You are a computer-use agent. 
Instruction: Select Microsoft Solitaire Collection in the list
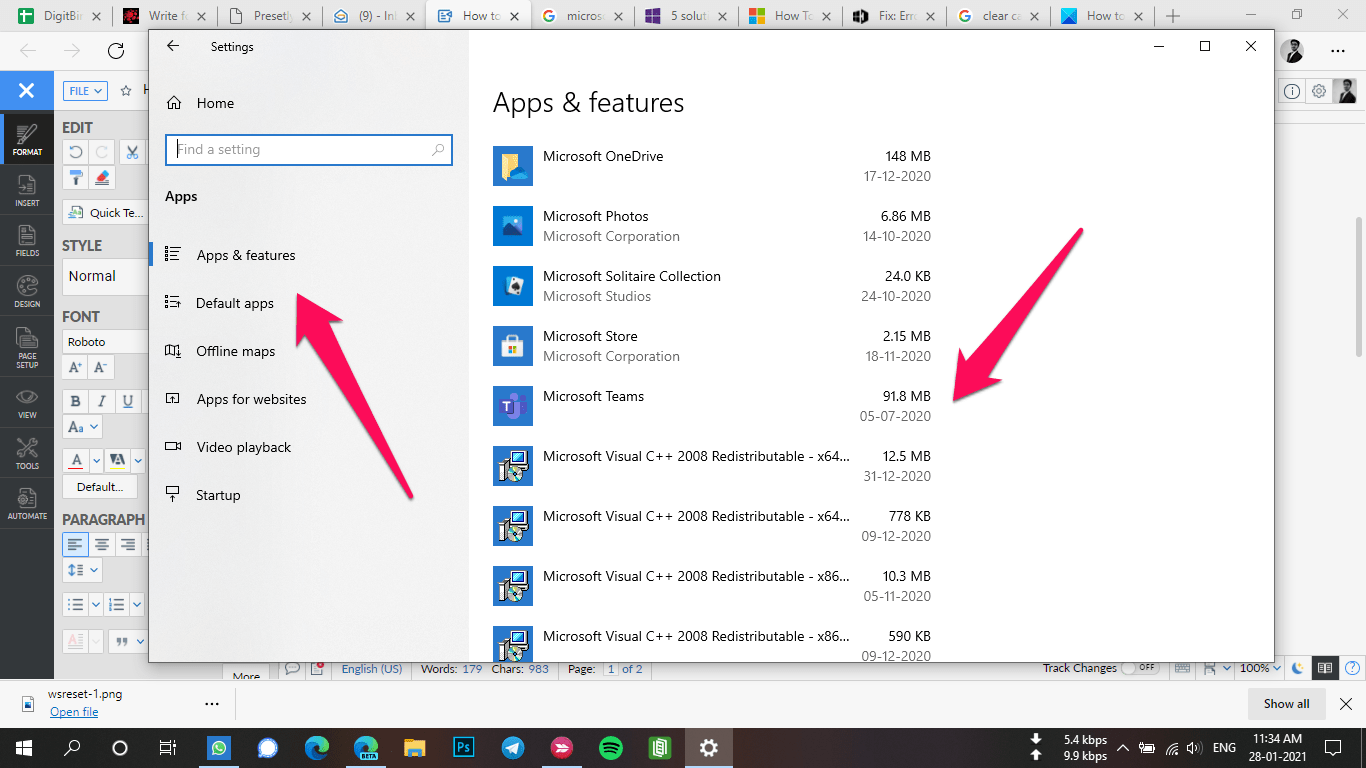click(x=712, y=286)
